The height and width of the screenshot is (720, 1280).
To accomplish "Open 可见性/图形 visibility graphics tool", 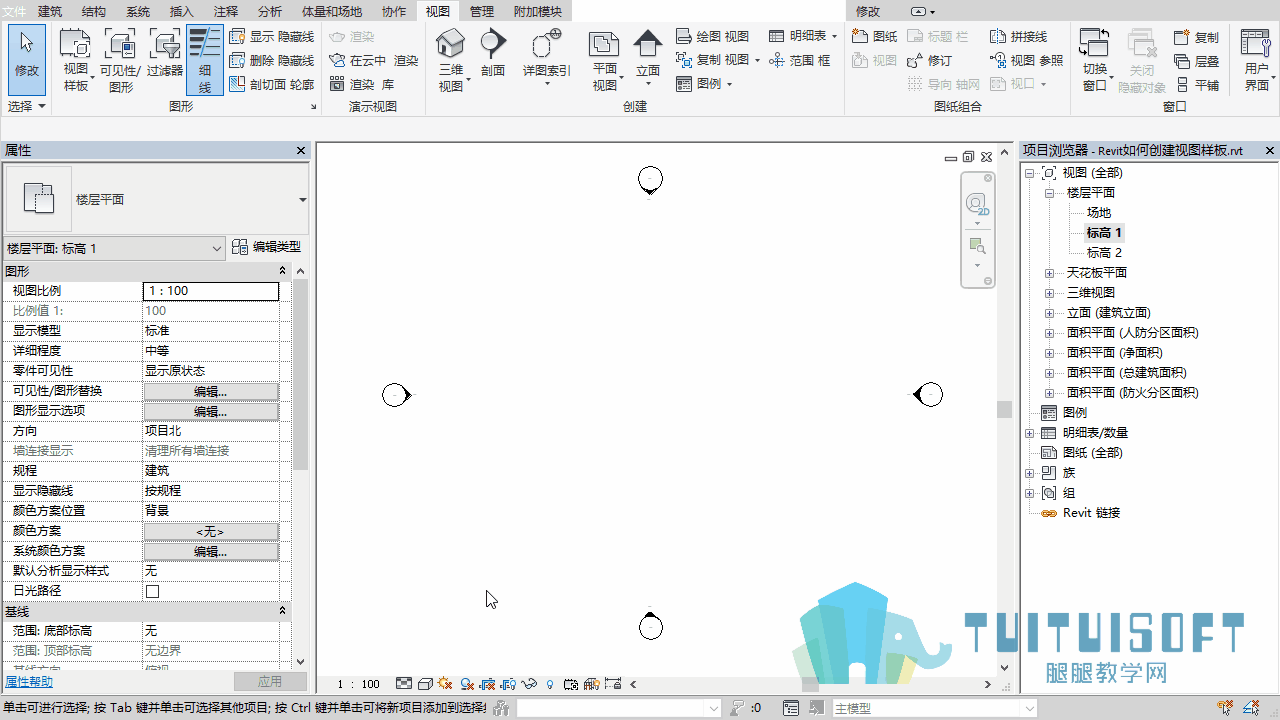I will 120,60.
